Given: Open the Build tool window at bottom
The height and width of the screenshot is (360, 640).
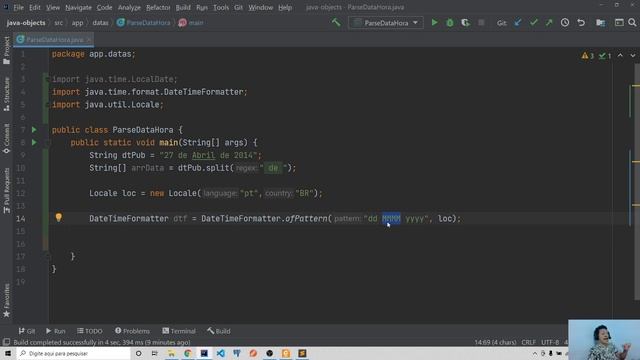Looking at the screenshot, I should click(x=219, y=331).
